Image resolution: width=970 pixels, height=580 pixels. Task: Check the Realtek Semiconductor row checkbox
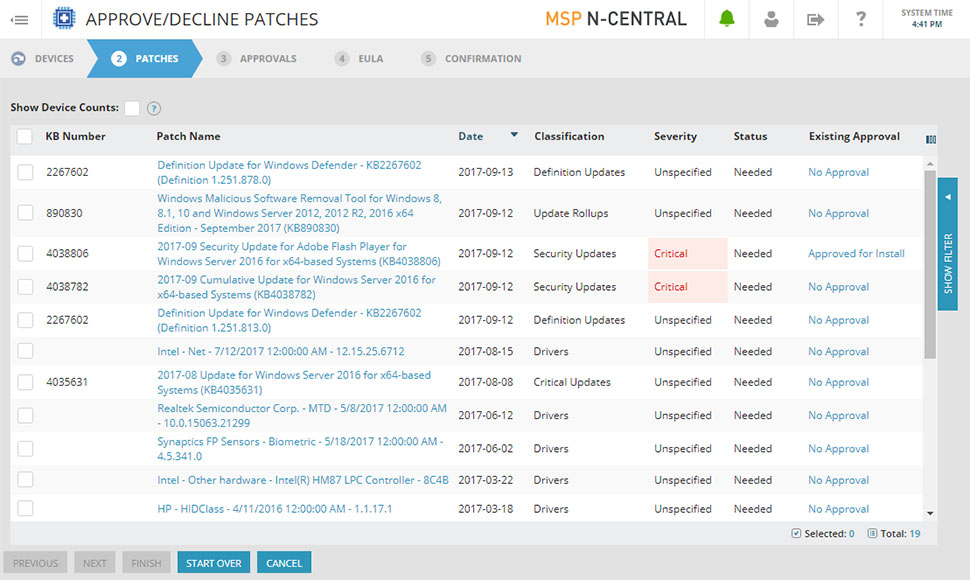(x=25, y=416)
